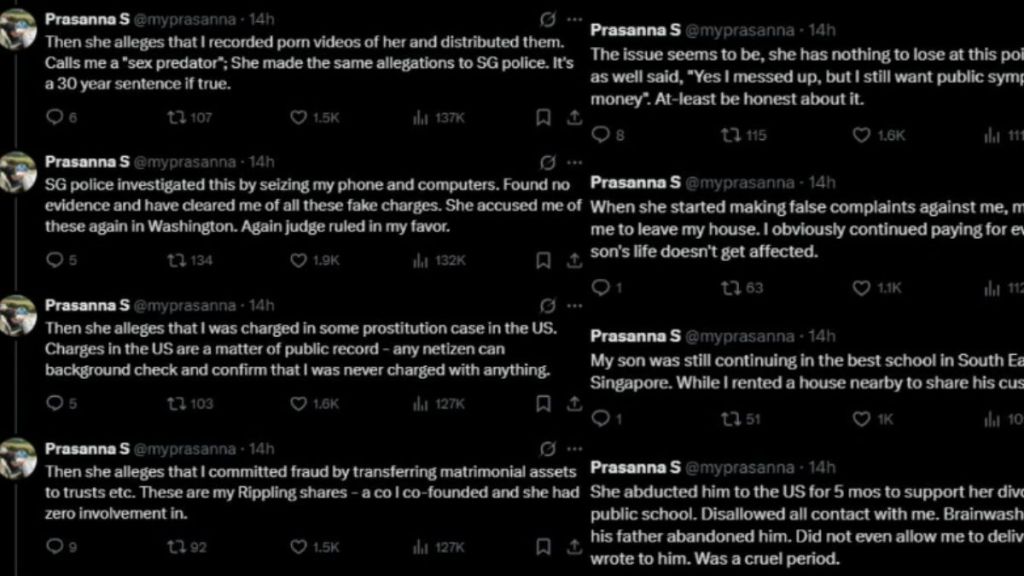Retweet the tweet about SG police investigation
The image size is (1024, 576).
click(175, 261)
